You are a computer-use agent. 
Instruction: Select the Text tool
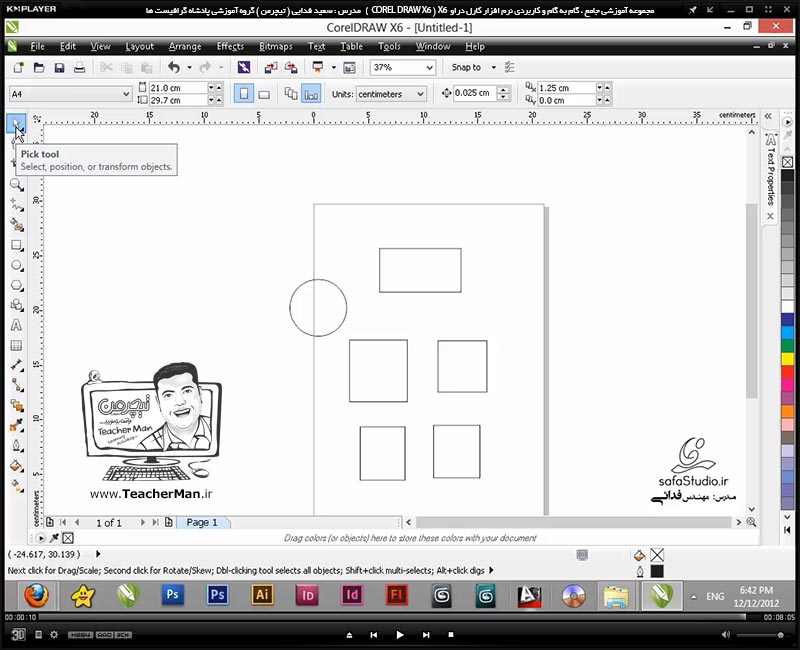(16, 325)
